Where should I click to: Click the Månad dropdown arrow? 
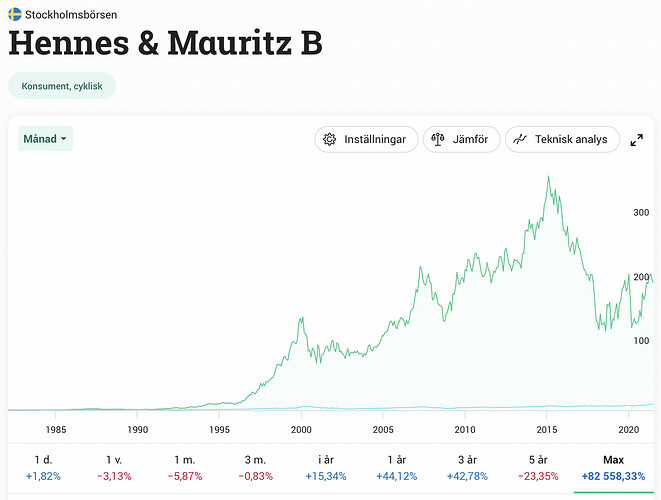pos(64,139)
